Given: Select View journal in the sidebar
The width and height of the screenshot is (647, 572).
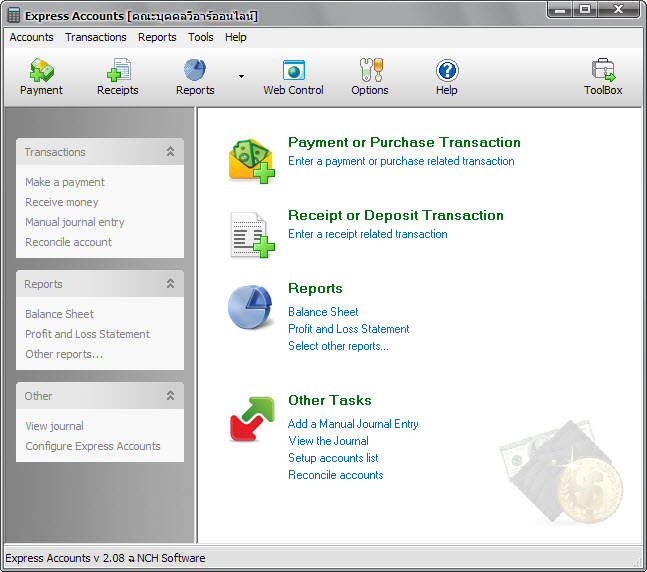Looking at the screenshot, I should pyautogui.click(x=54, y=426).
